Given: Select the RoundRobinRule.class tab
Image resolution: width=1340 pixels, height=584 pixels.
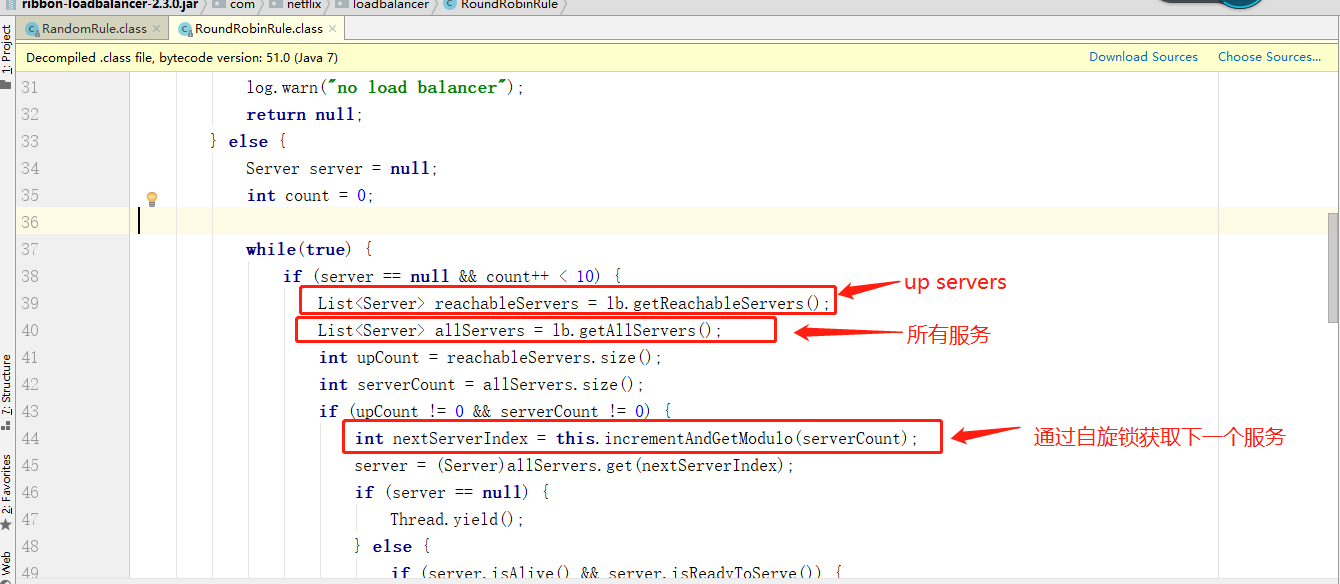Looking at the screenshot, I should 258,29.
